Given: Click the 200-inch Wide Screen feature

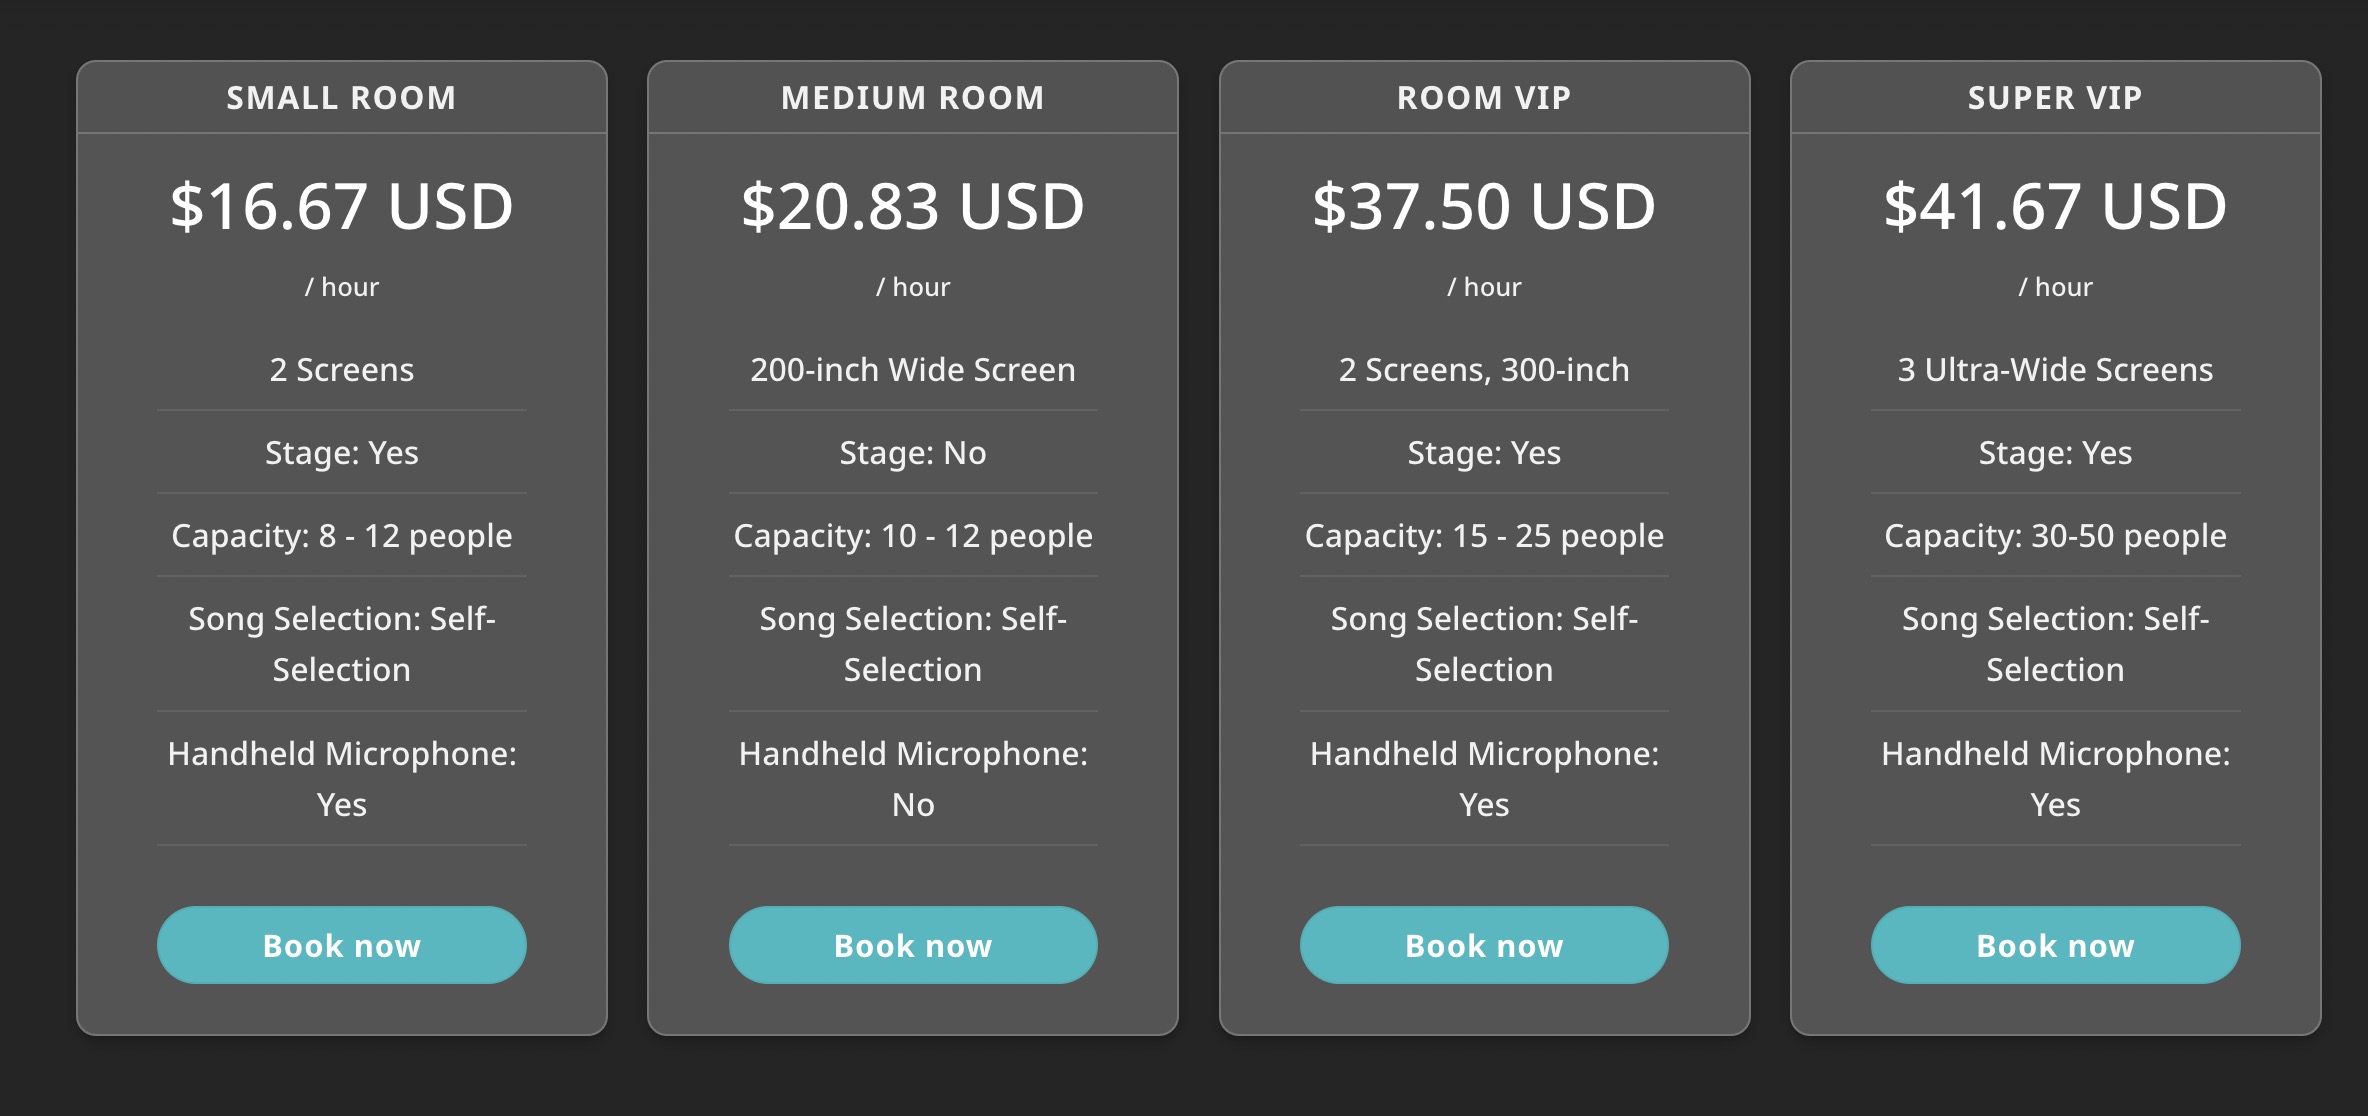Looking at the screenshot, I should coord(912,370).
